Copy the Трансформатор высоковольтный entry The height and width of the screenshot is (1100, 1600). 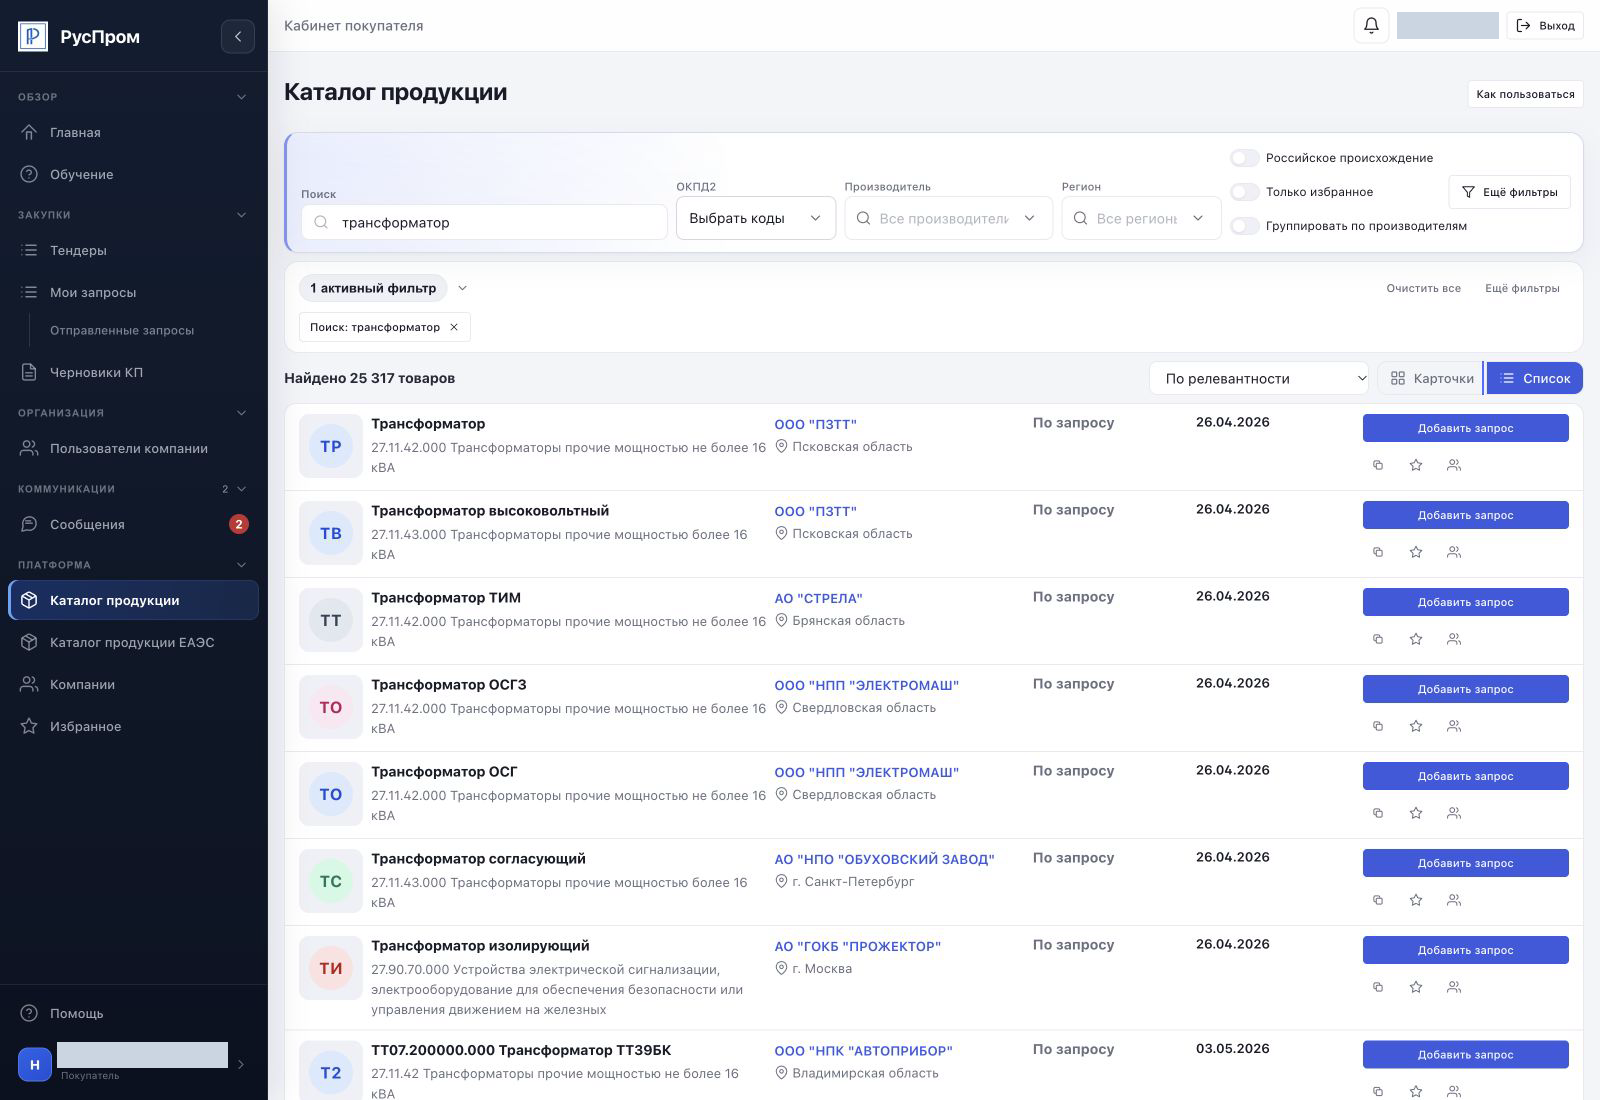click(x=1378, y=552)
